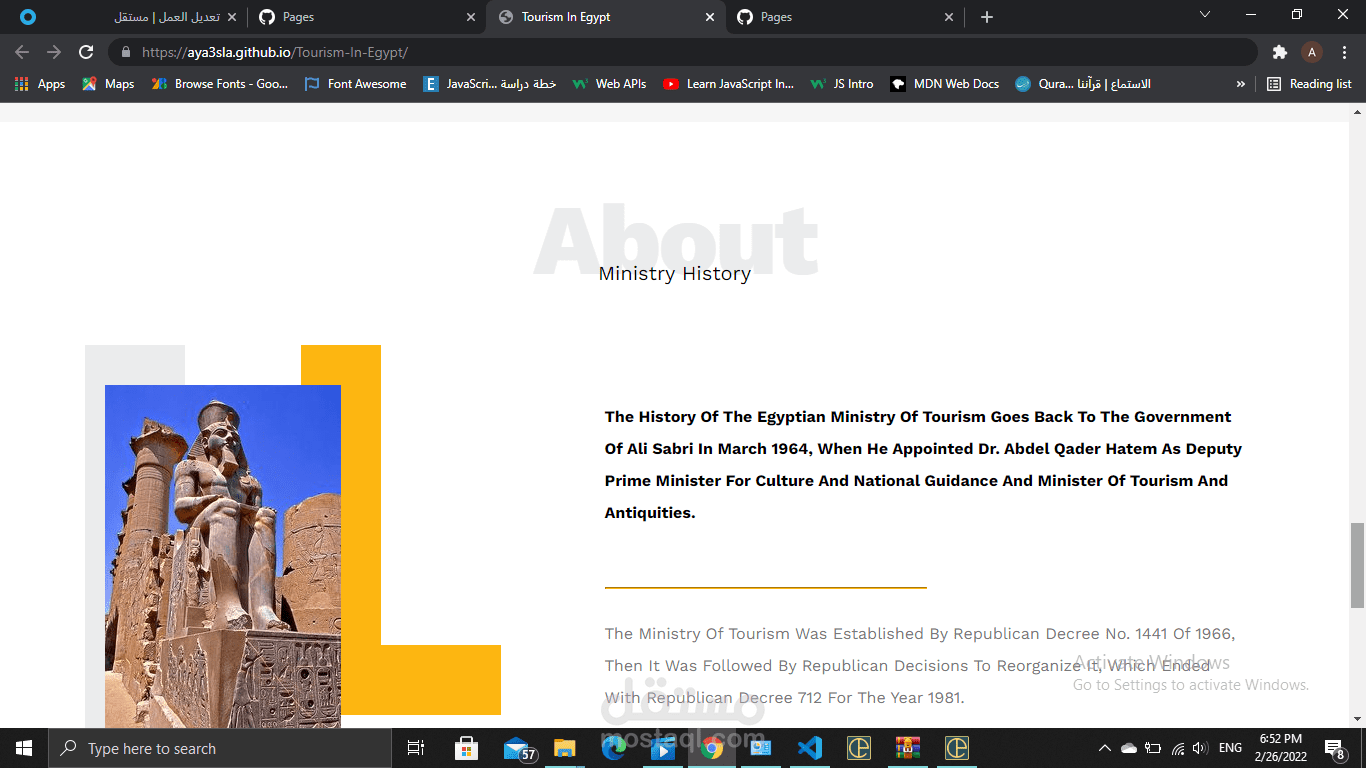Select the Tourism In Egypt tab
The width and height of the screenshot is (1366, 768).
pyautogui.click(x=604, y=17)
